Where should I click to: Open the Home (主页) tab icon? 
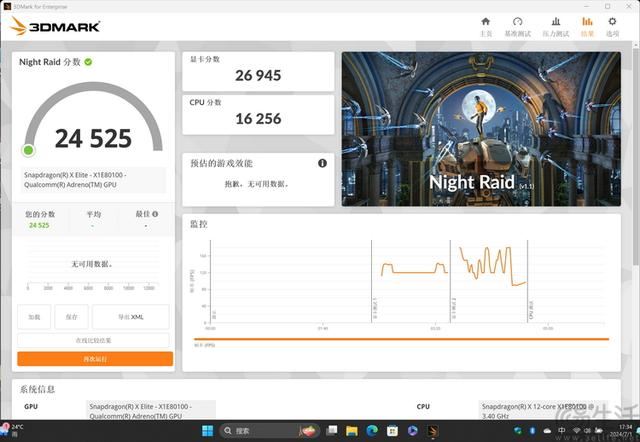[486, 25]
